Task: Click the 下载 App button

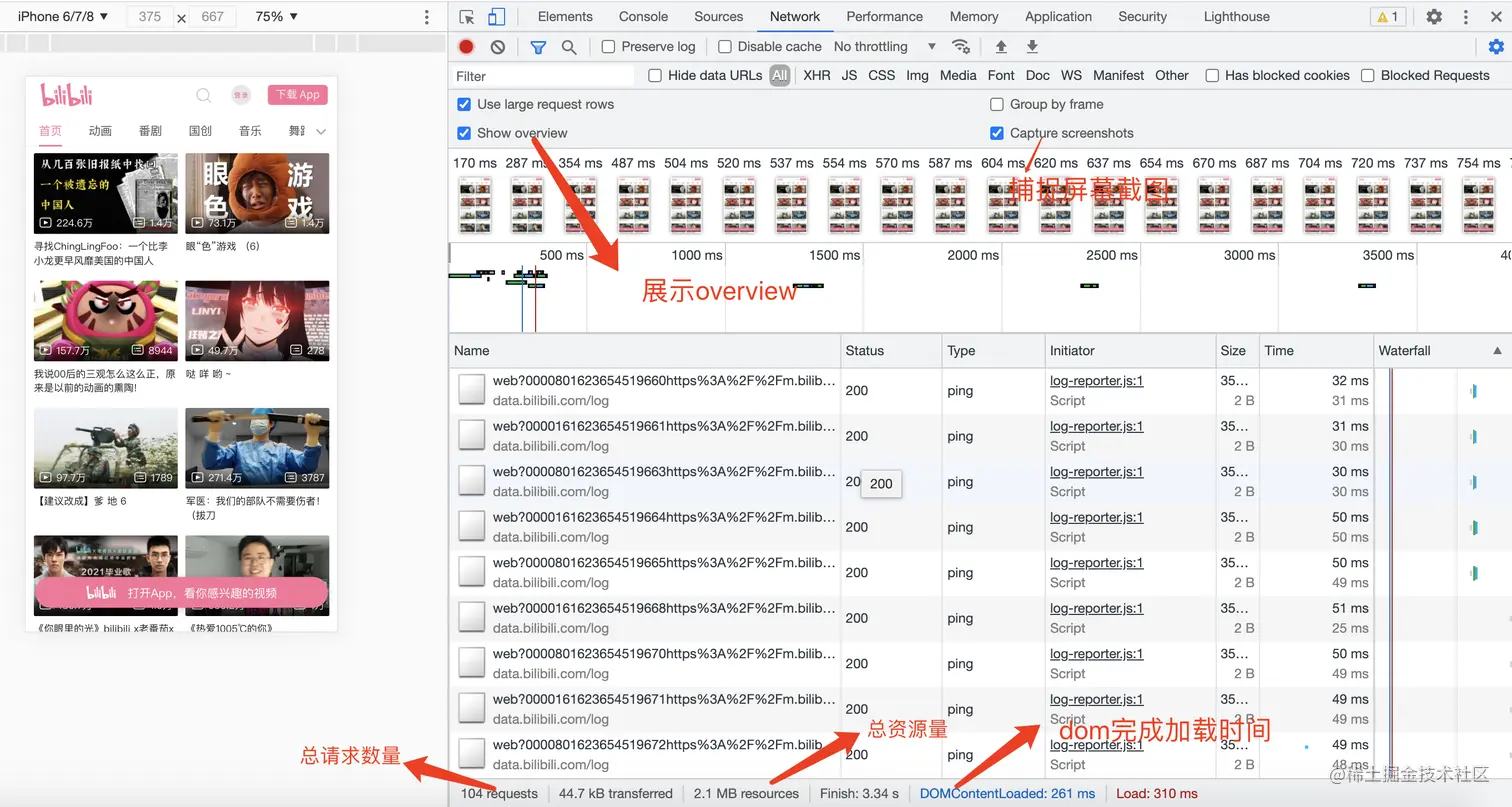Action: tap(298, 95)
